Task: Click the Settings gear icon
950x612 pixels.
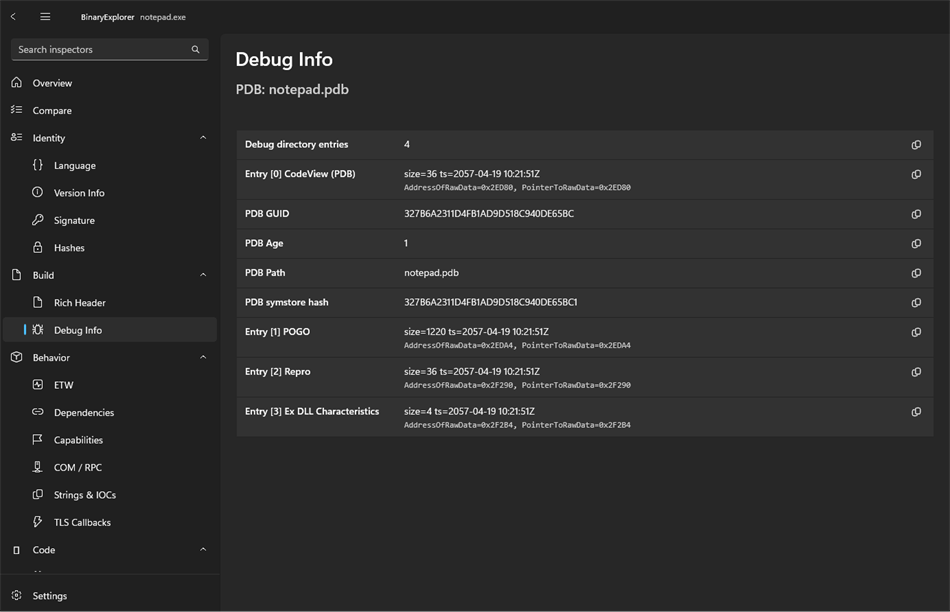Action: tap(16, 595)
